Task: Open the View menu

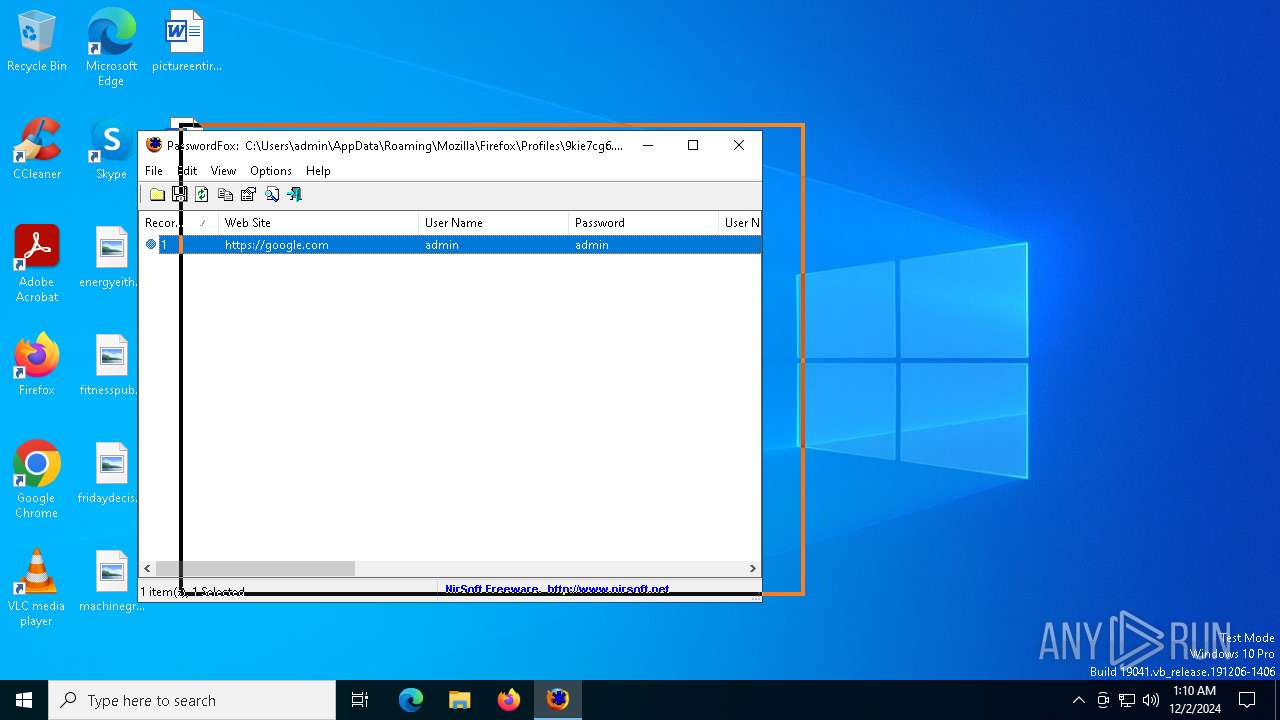Action: pyautogui.click(x=223, y=171)
